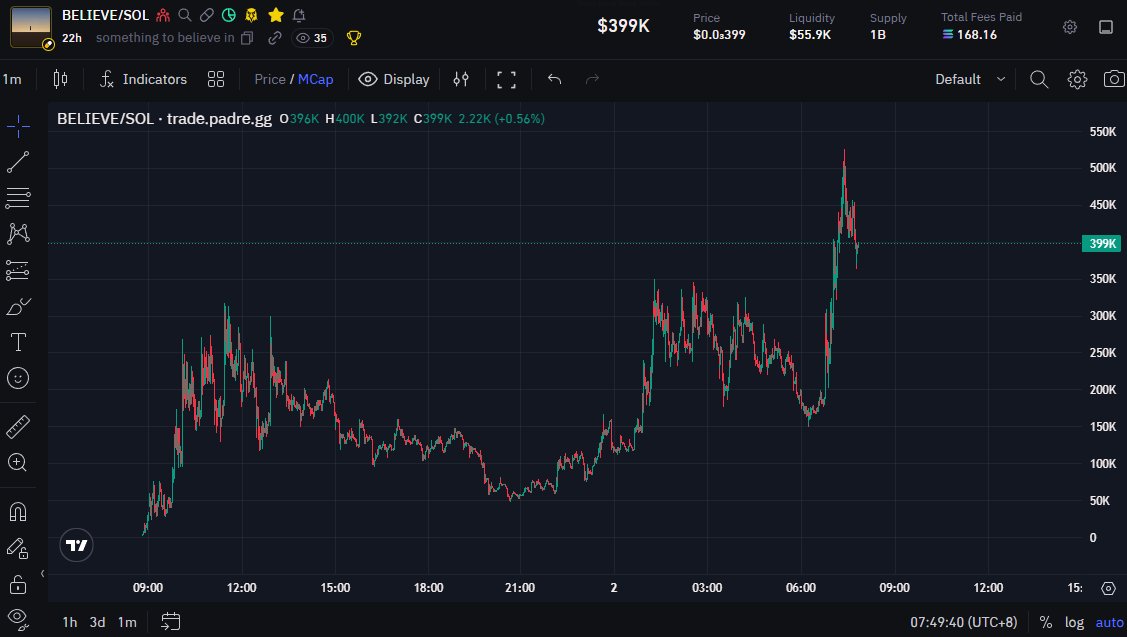This screenshot has width=1127, height=637.
Task: Open the Fibonacci retracement tools
Action: click(18, 197)
